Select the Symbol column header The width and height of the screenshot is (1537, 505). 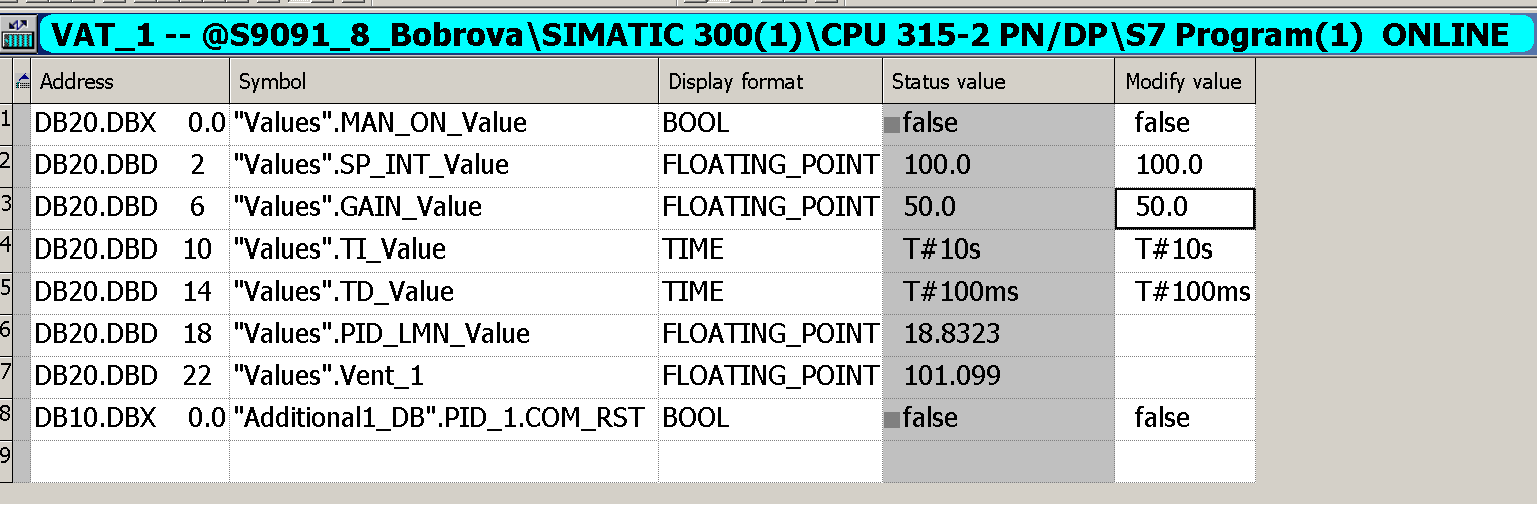[444, 81]
